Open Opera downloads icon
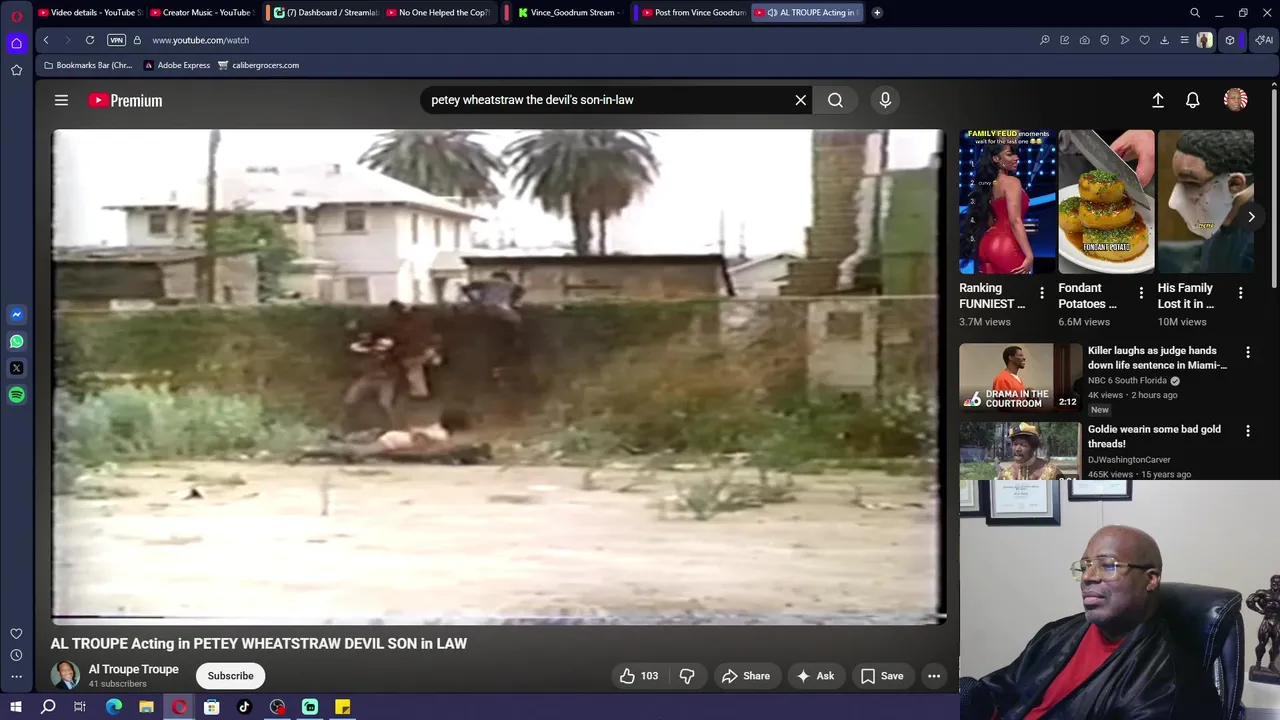The height and width of the screenshot is (720, 1280). 1164,40
